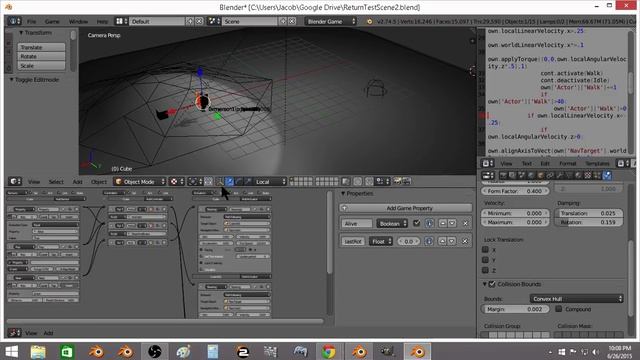640x360 pixels.
Task: Toggle debug info for lastRot property
Action: 429,241
